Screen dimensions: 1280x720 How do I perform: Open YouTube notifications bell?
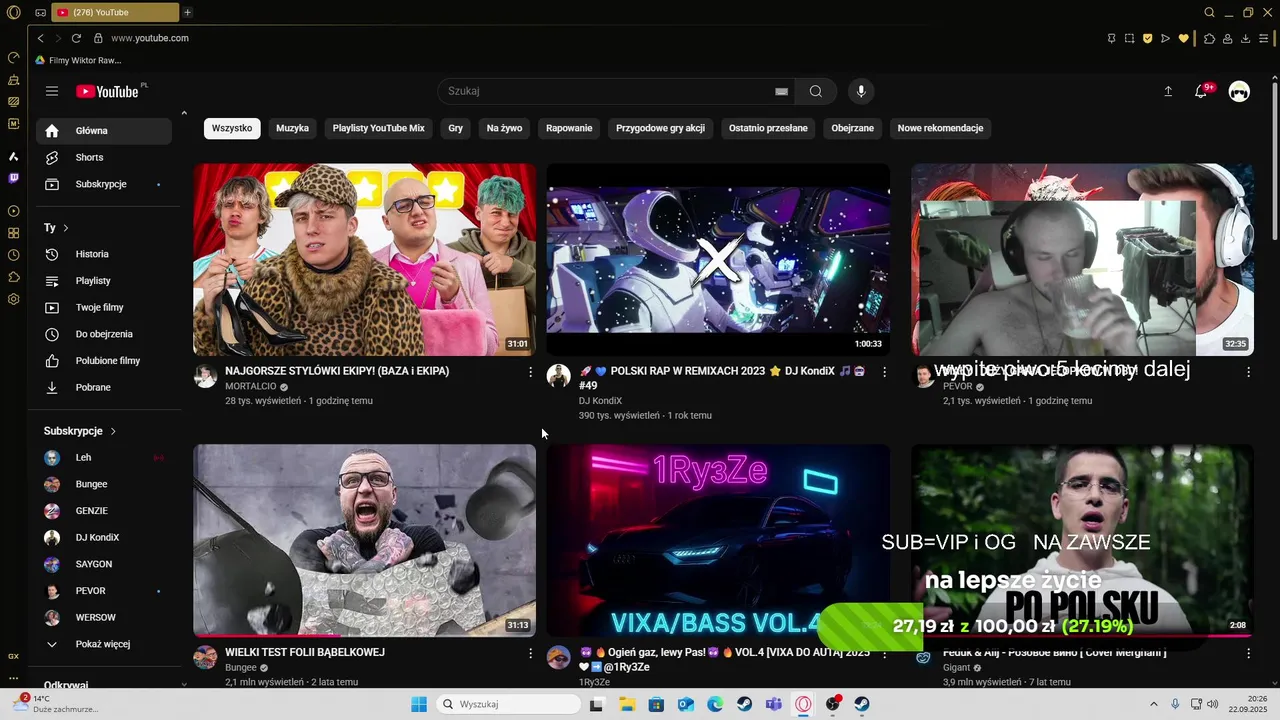[x=1202, y=91]
